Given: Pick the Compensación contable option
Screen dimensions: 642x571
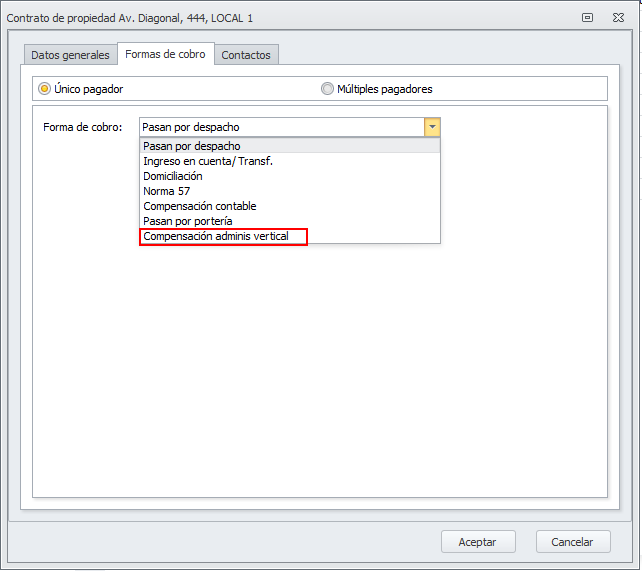Looking at the screenshot, I should click(200, 206).
